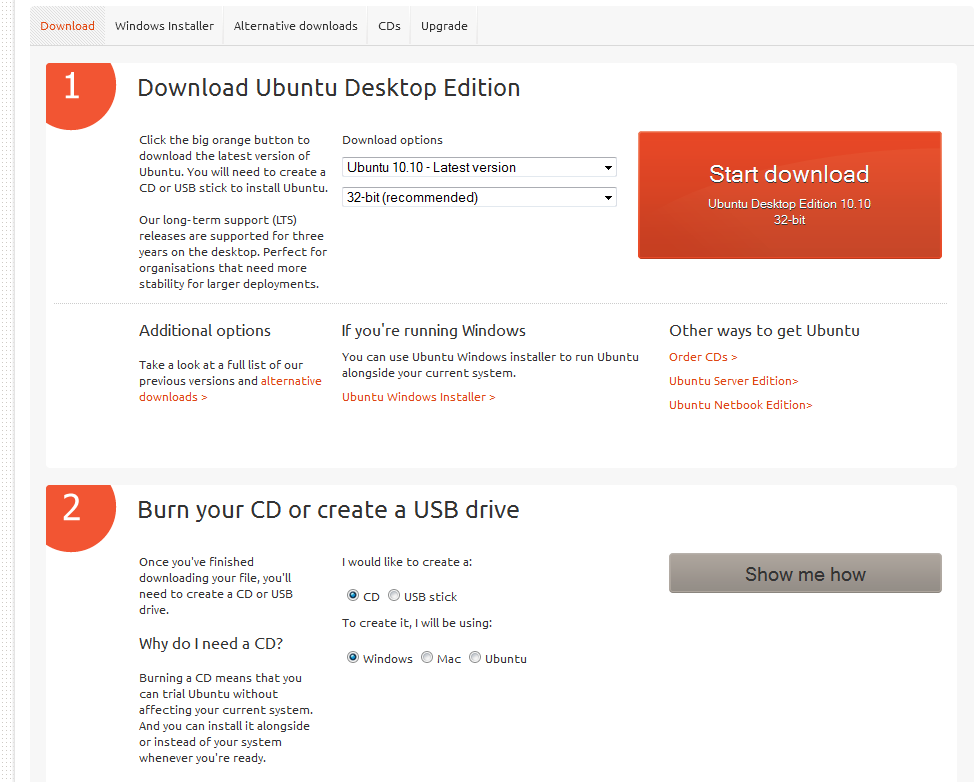Choose the Ubuntu radio button

click(475, 658)
